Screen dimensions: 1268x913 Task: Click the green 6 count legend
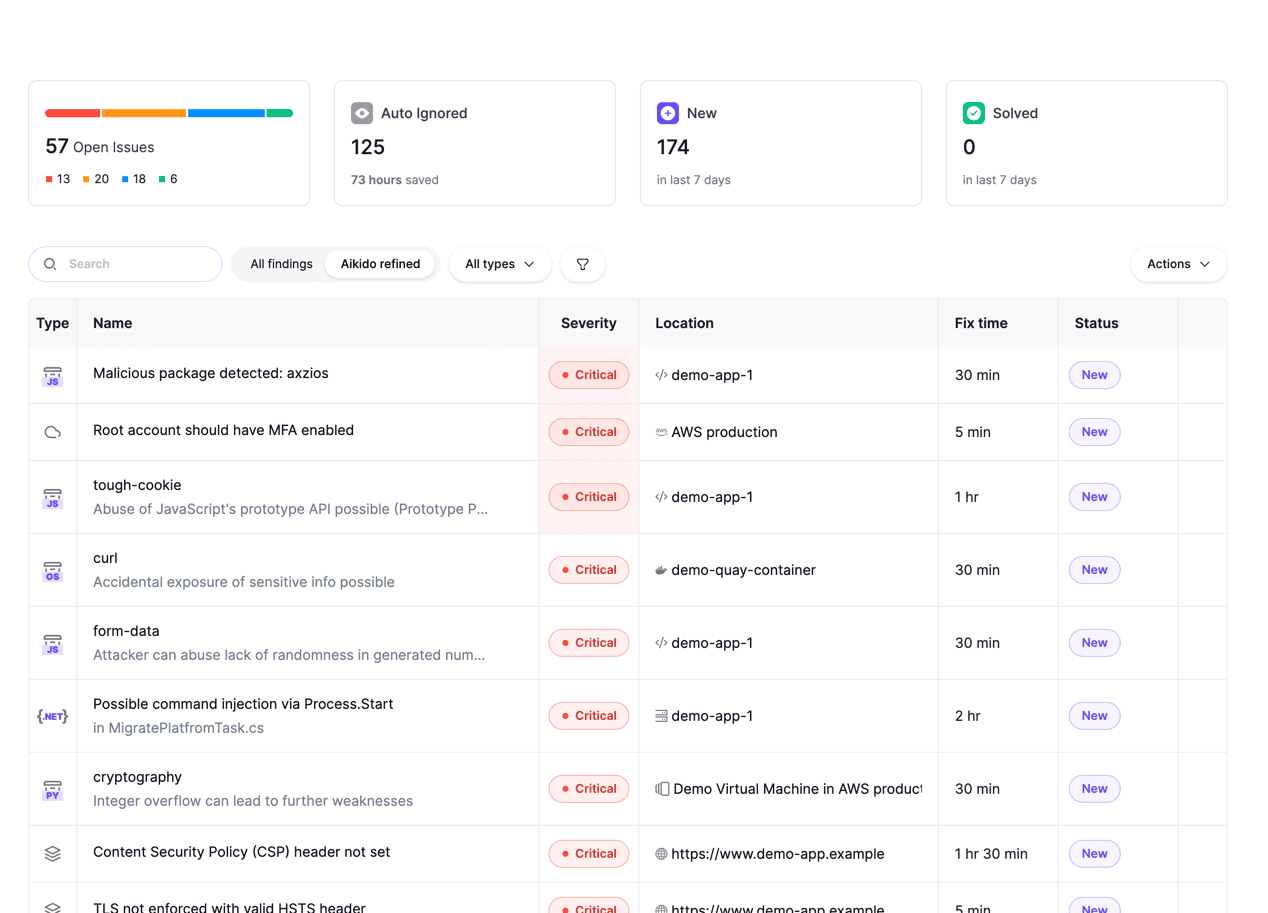coord(168,179)
